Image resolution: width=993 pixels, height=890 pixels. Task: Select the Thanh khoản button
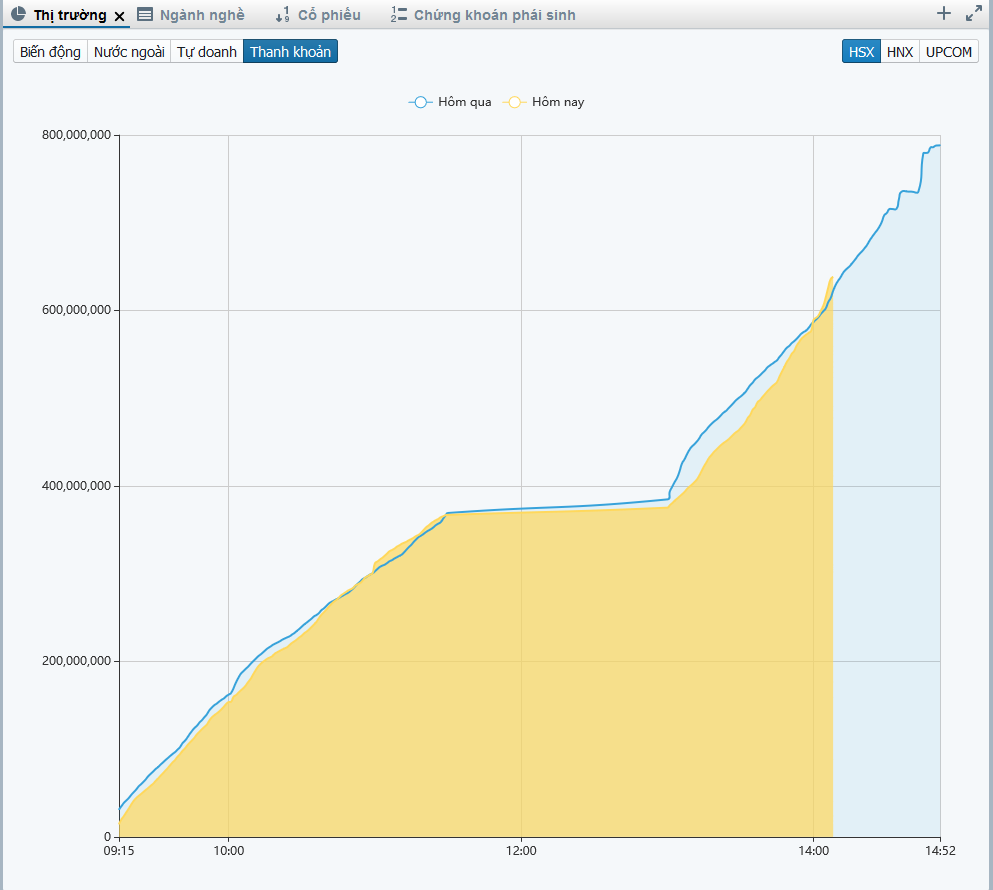click(x=290, y=52)
